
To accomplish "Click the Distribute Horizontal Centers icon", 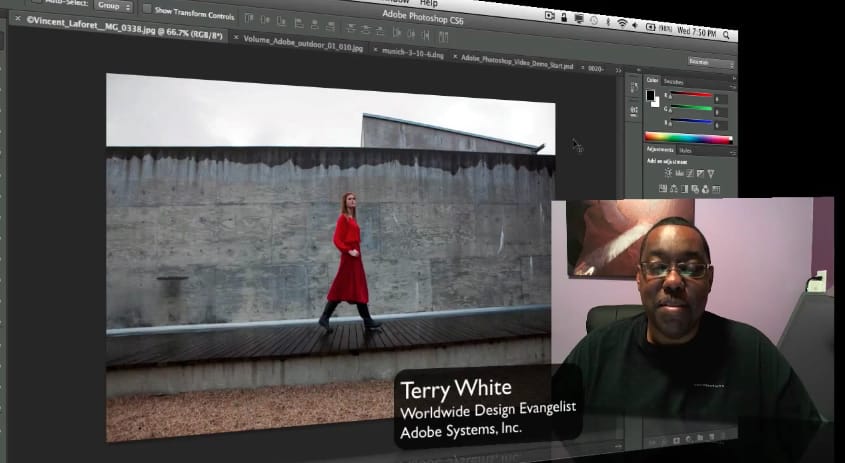I will pyautogui.click(x=411, y=33).
